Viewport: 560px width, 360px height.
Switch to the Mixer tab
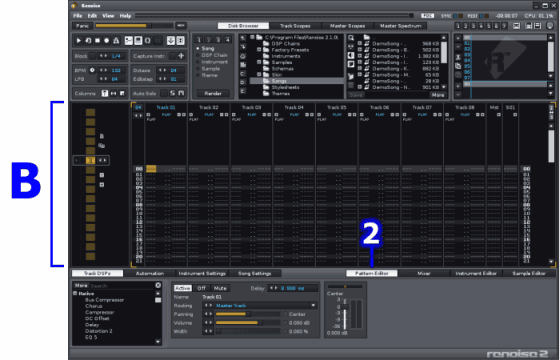pyautogui.click(x=424, y=273)
